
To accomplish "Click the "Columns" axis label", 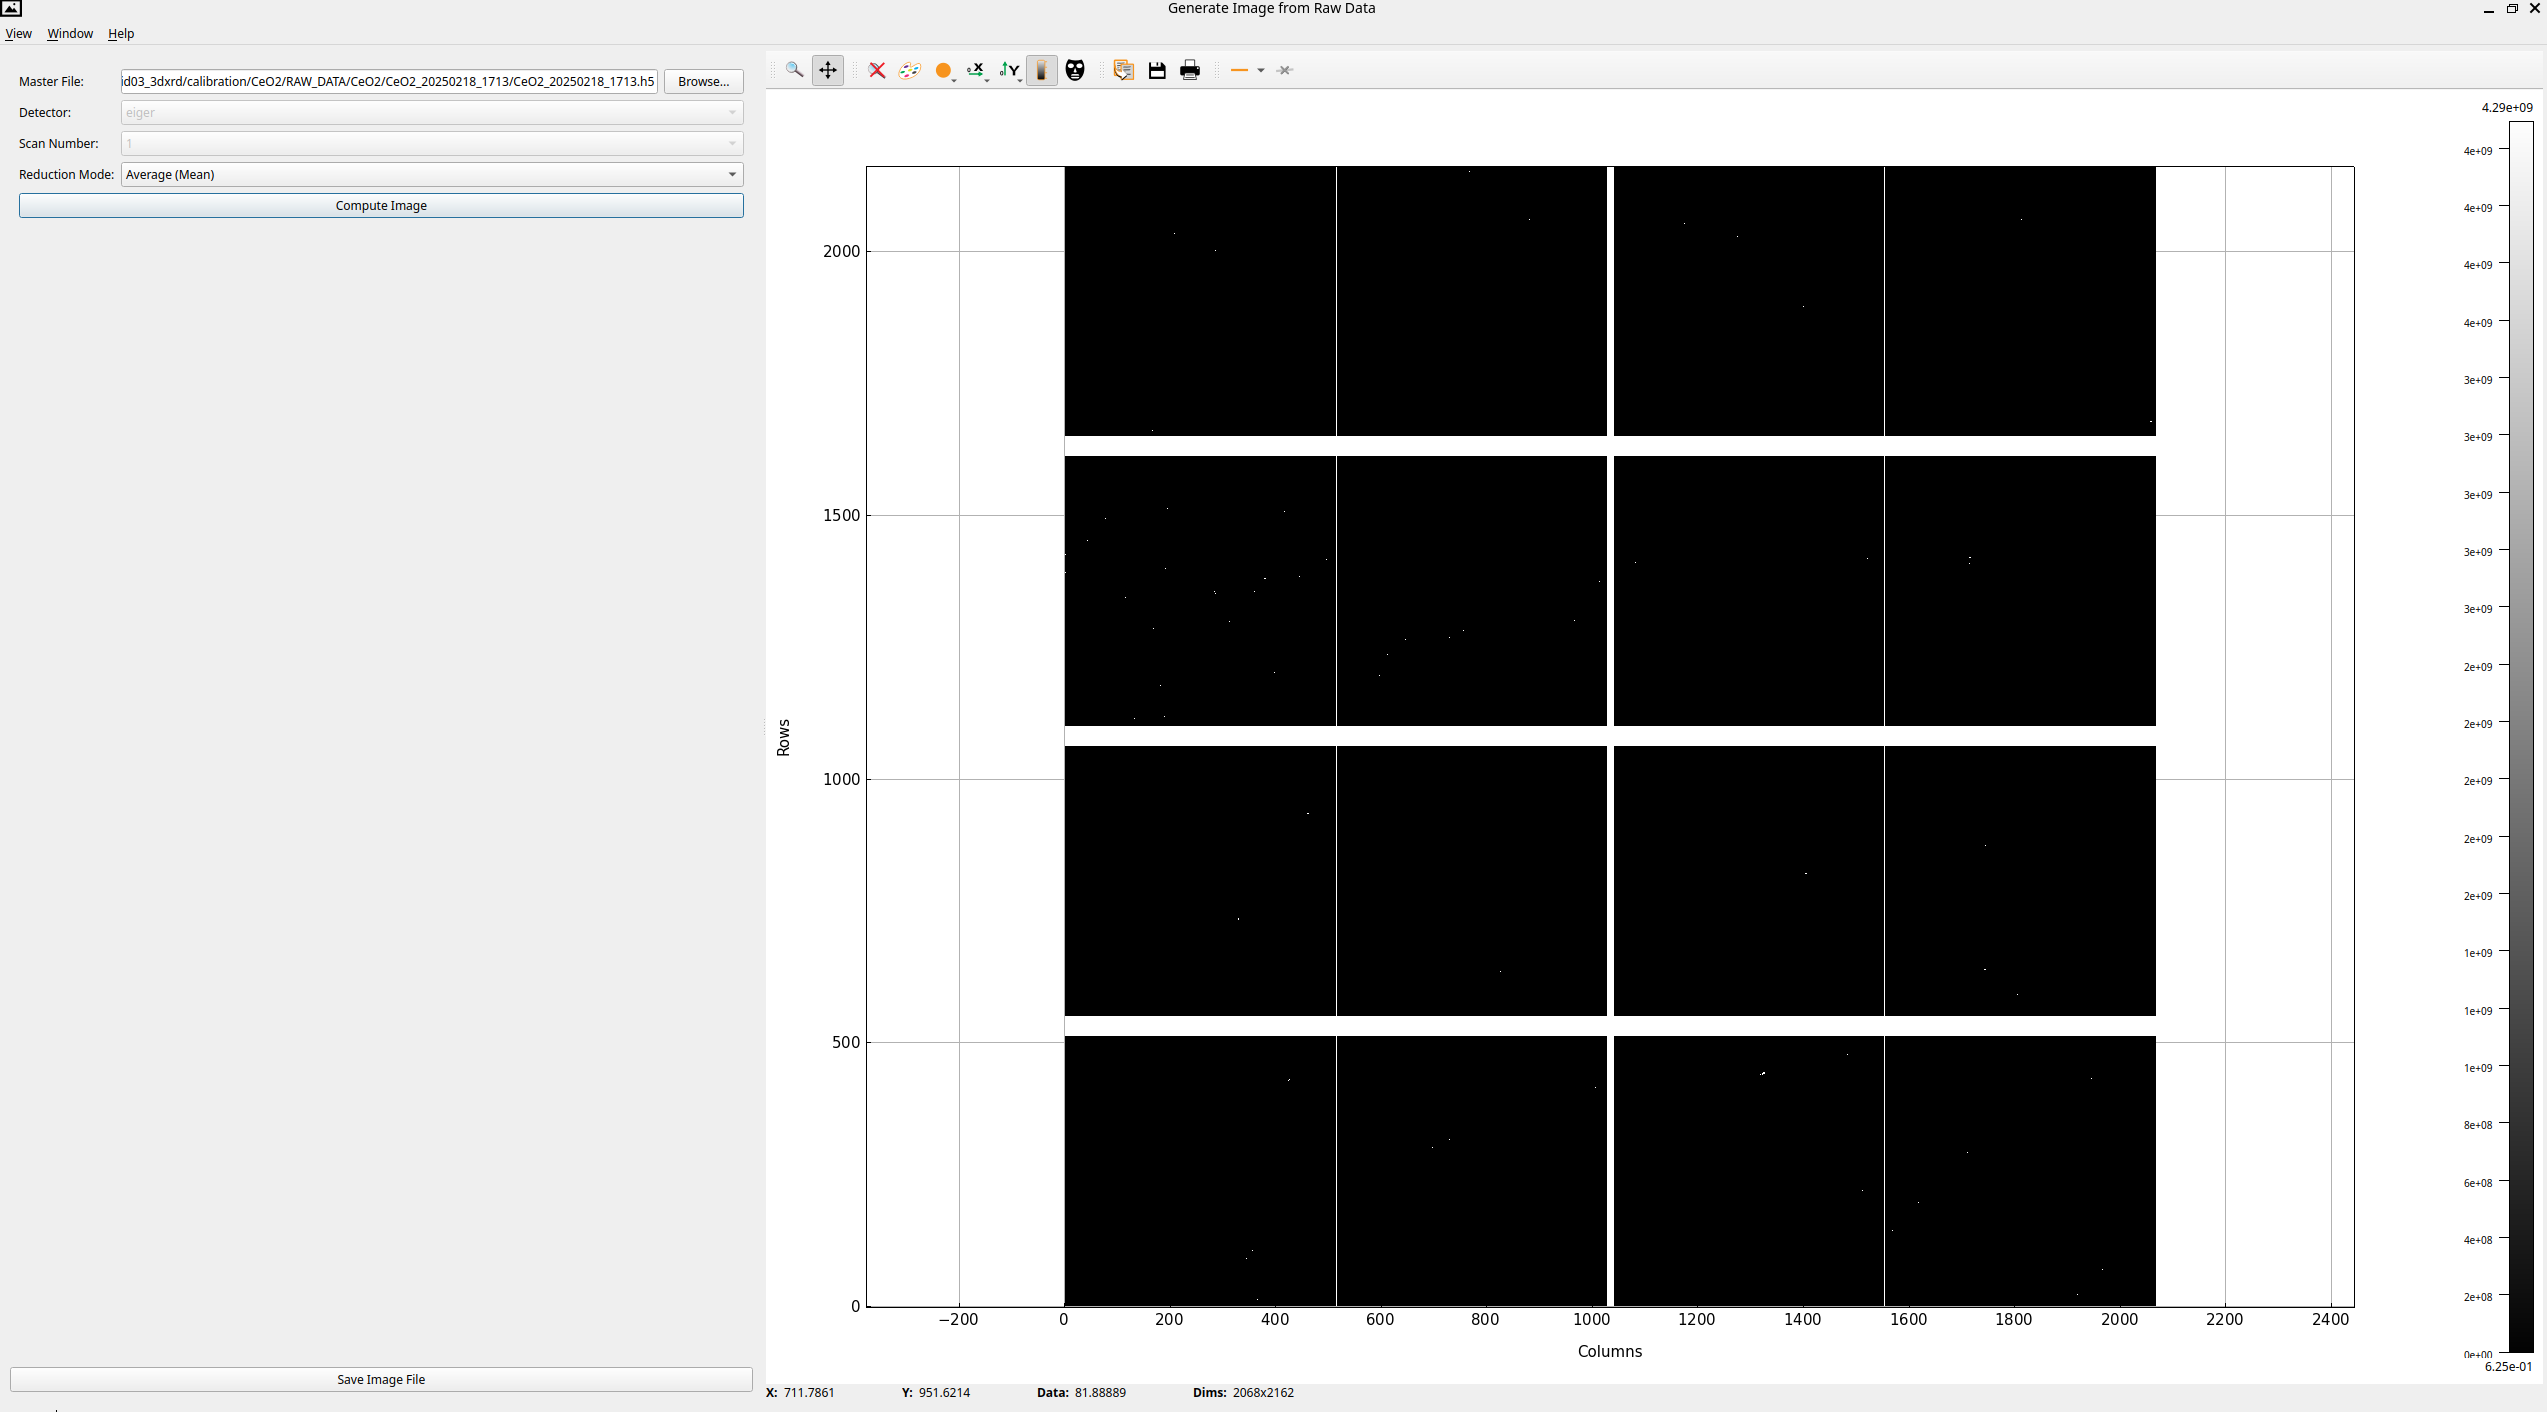I will coord(1609,1351).
